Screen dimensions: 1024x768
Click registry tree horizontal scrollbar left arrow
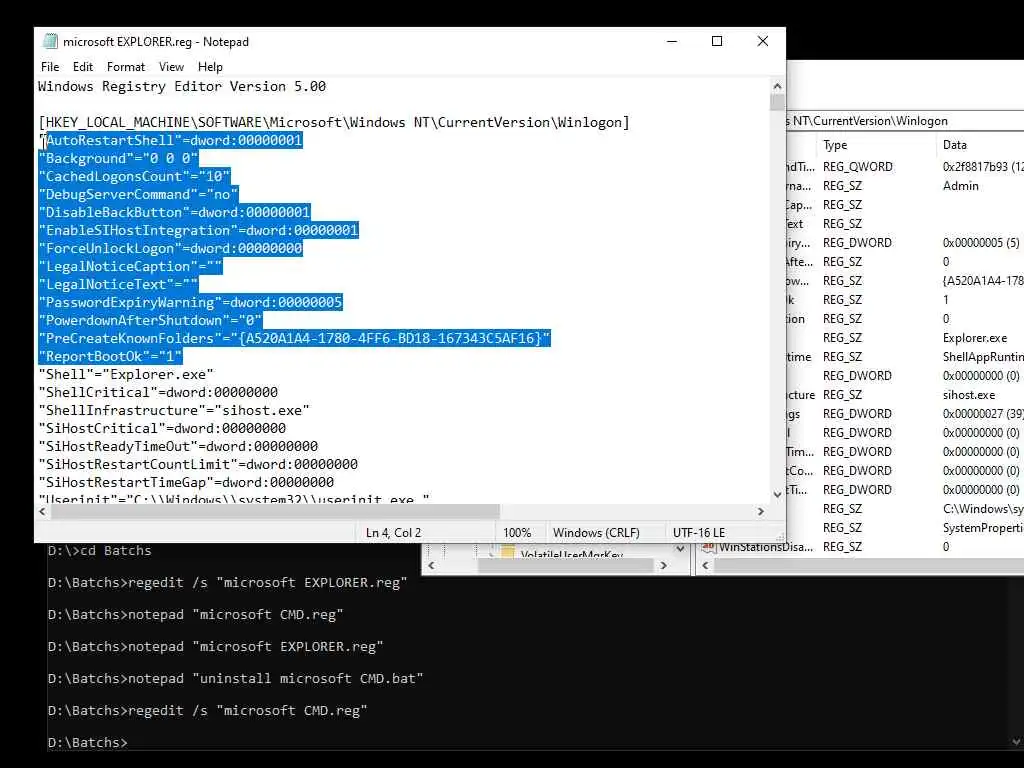pyautogui.click(x=430, y=566)
